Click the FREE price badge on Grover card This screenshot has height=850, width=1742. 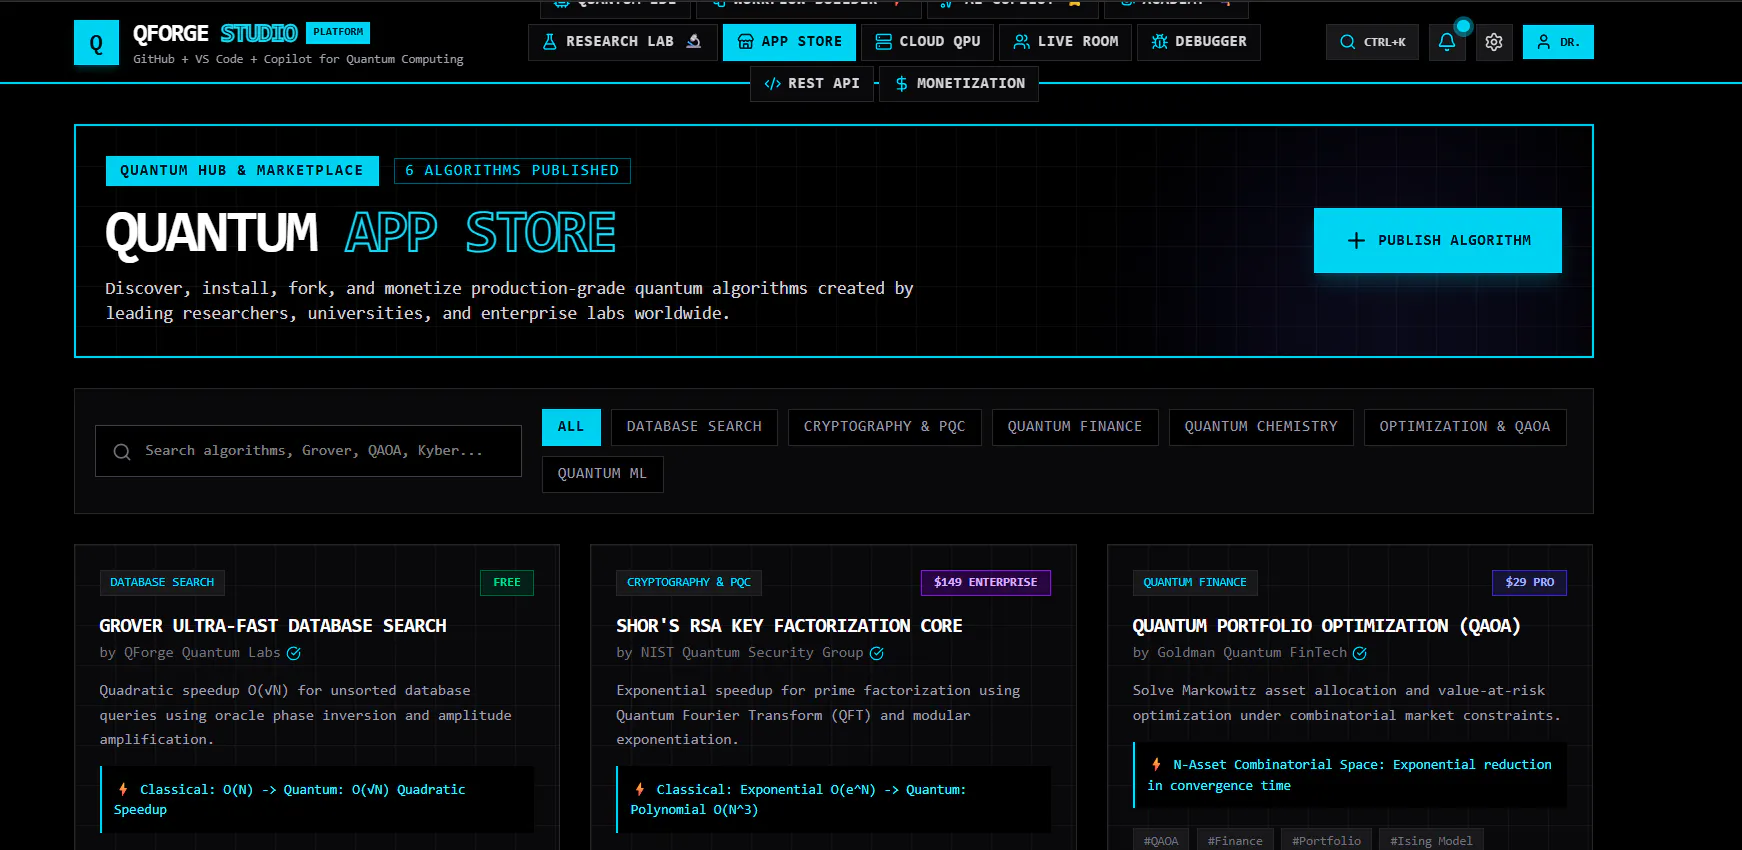pos(507,583)
